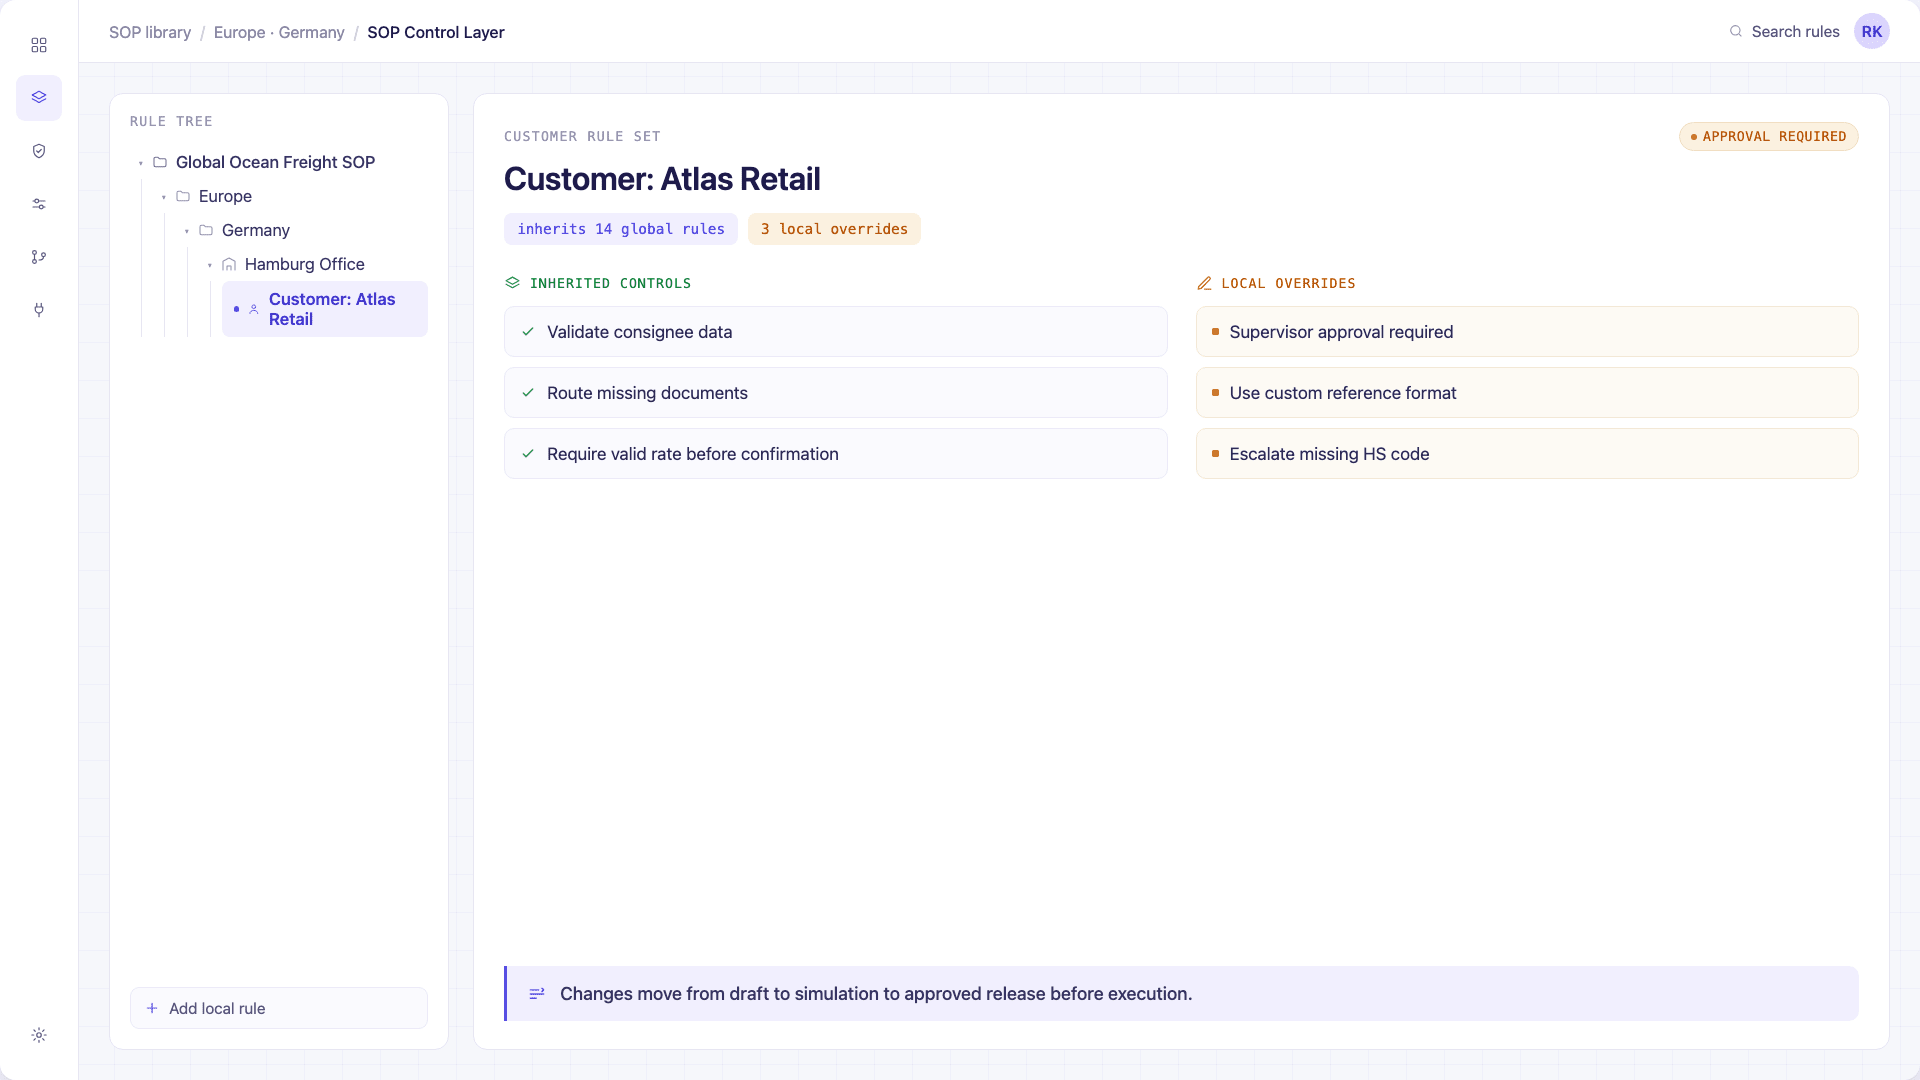Click folder icon next to Germany
Image resolution: width=1920 pixels, height=1080 pixels.
click(x=206, y=230)
